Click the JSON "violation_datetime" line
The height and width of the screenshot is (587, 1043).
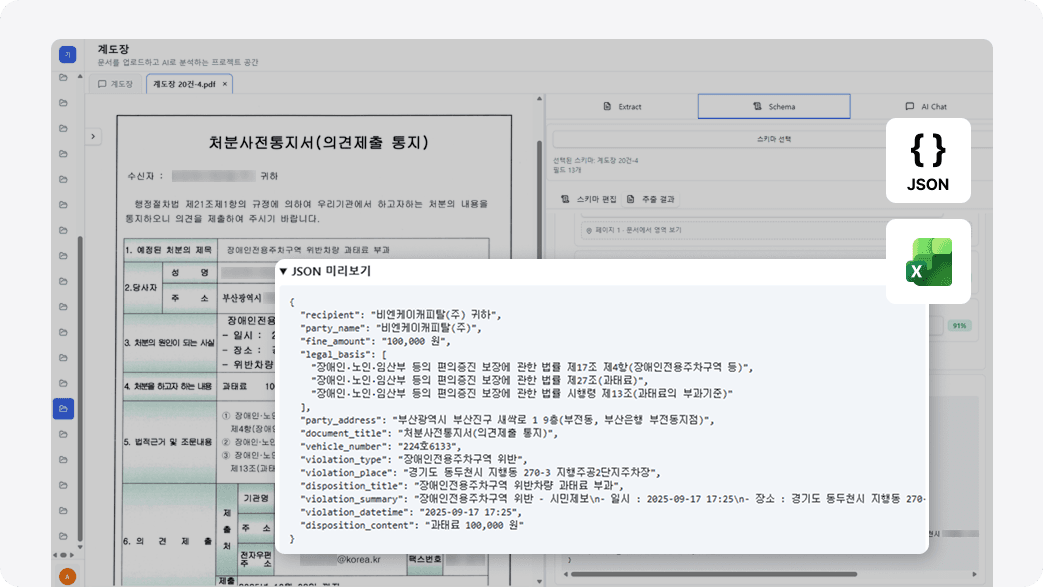coord(411,512)
